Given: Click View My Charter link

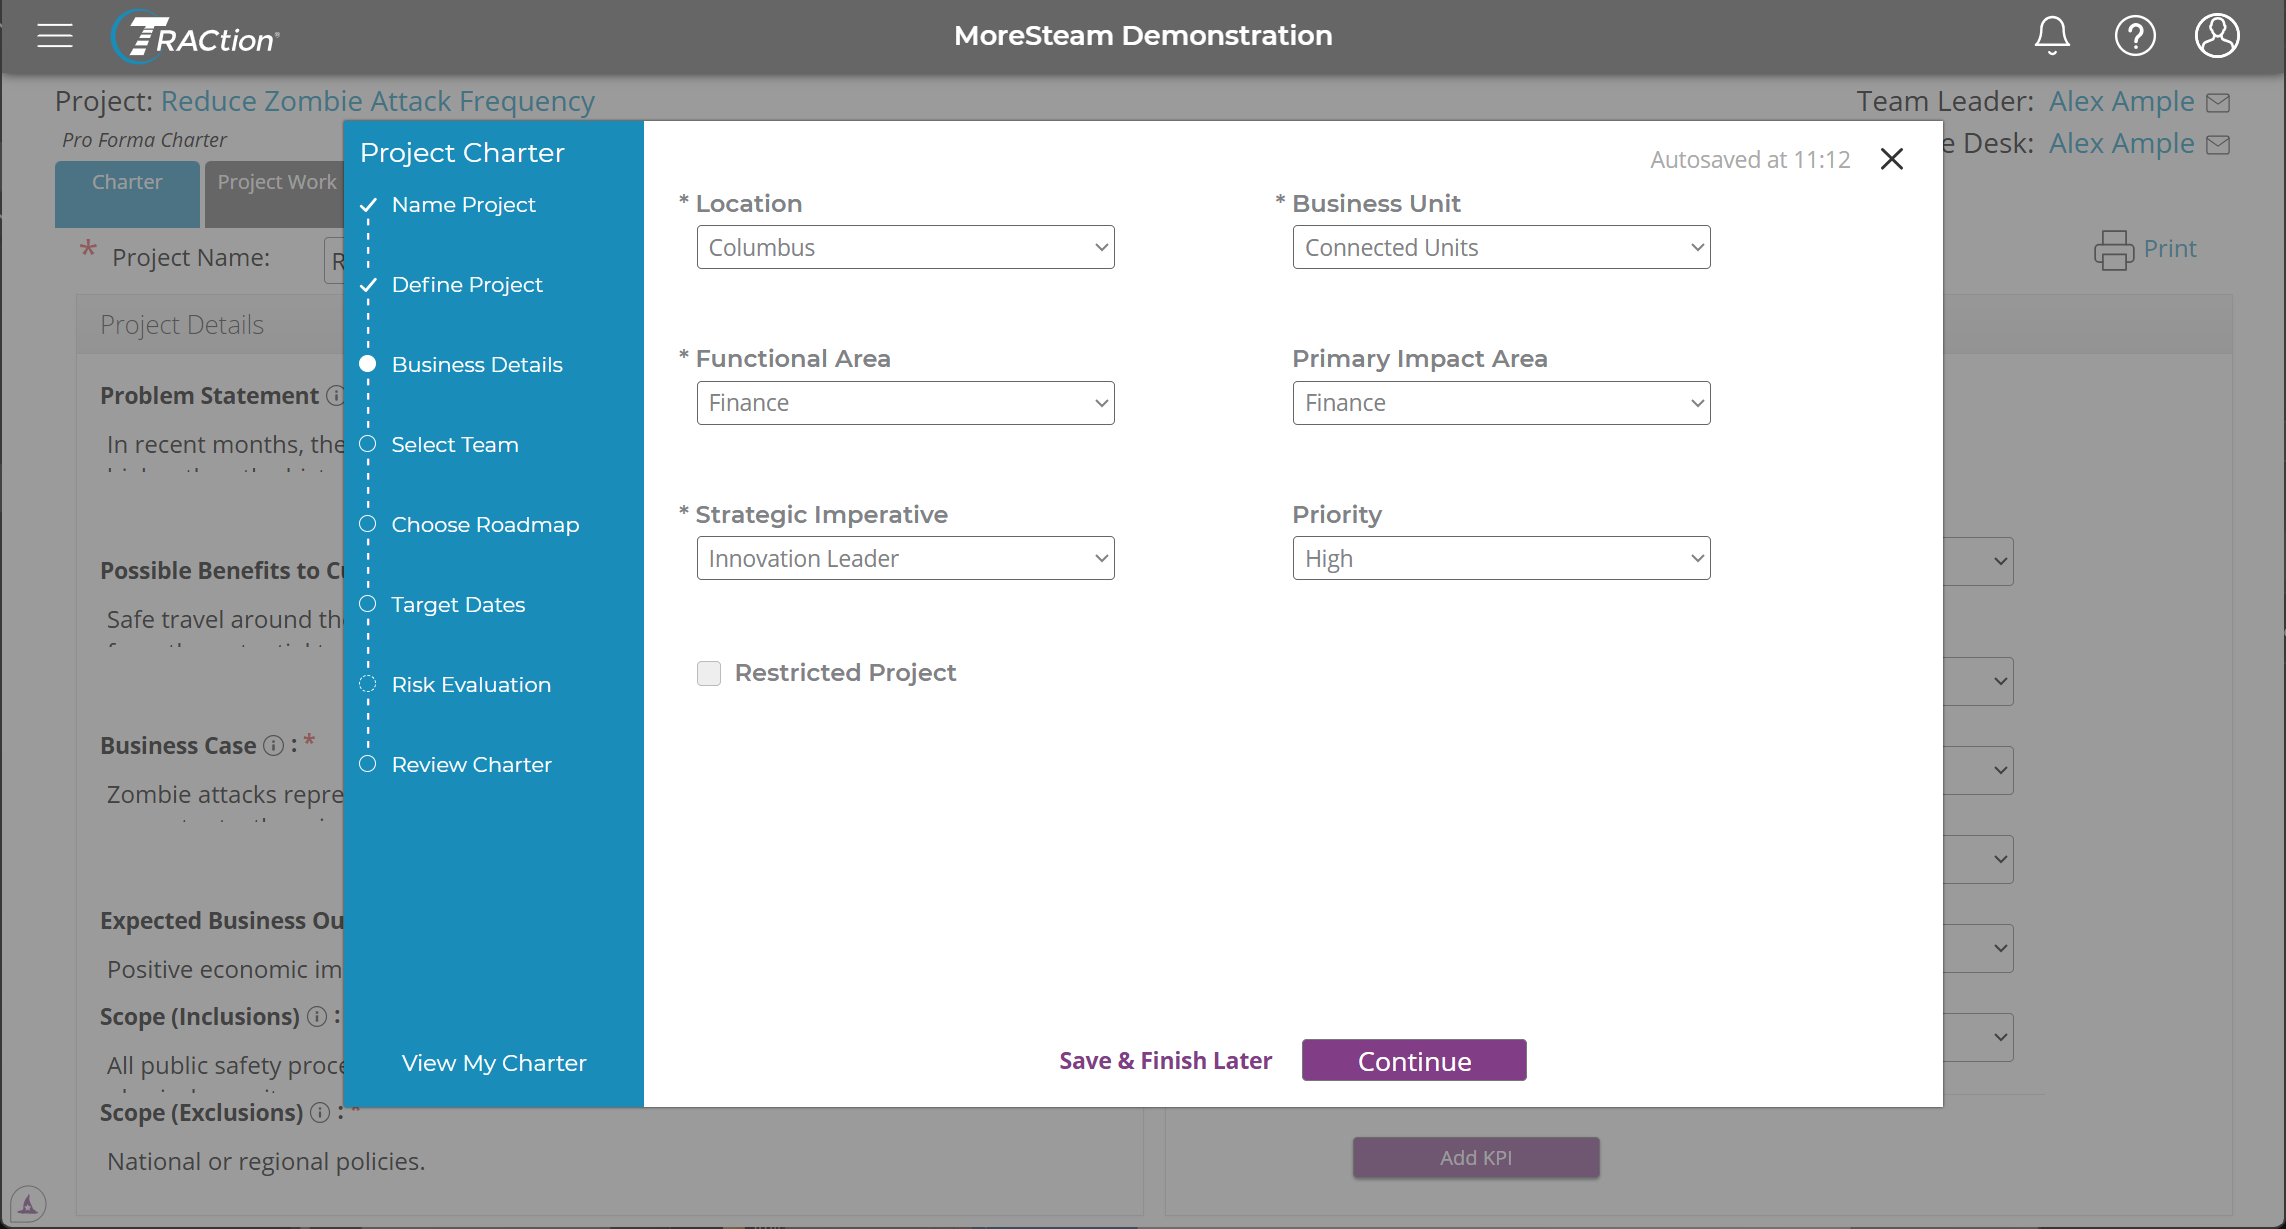Looking at the screenshot, I should [494, 1063].
